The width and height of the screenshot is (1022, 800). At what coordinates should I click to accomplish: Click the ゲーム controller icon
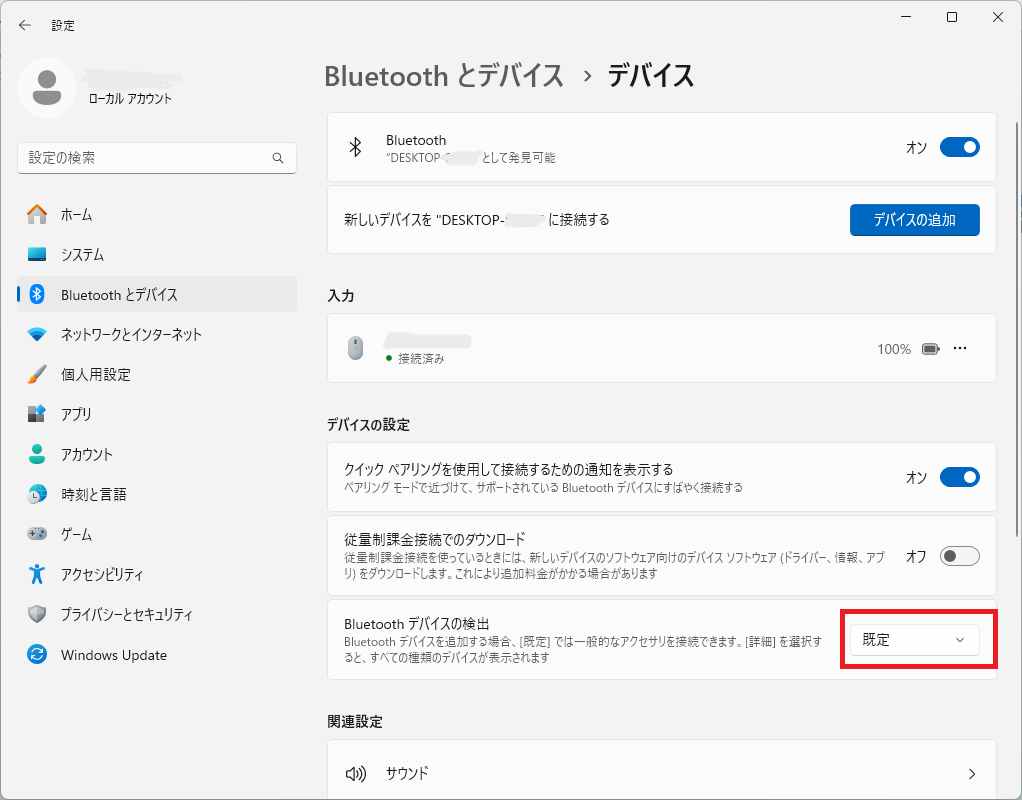click(37, 534)
